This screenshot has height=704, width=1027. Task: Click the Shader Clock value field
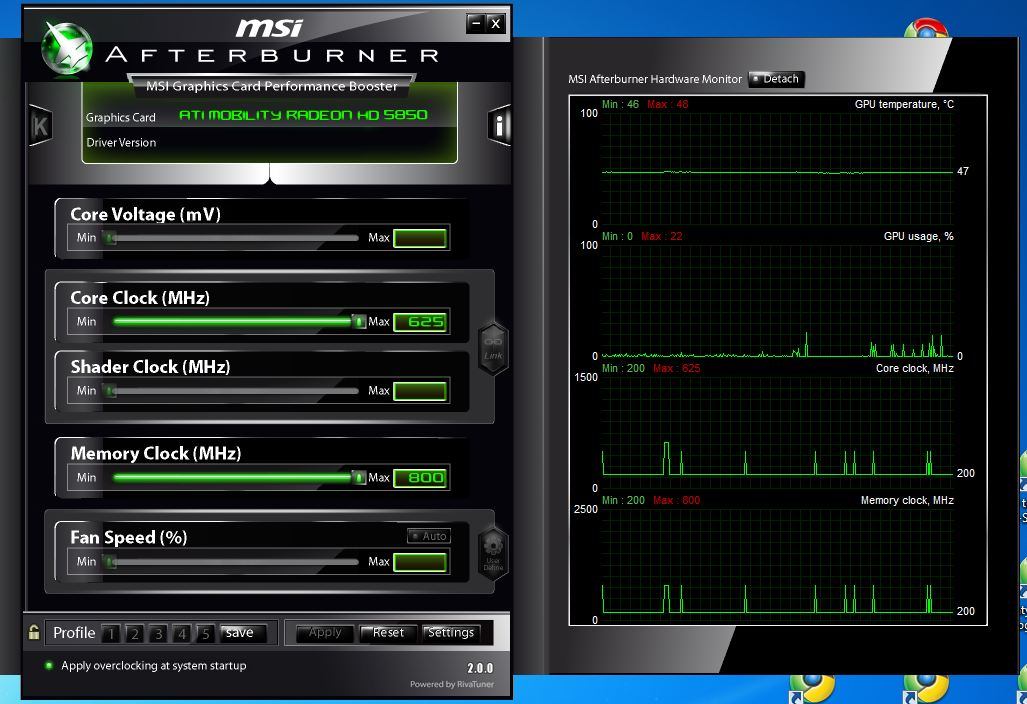(420, 391)
